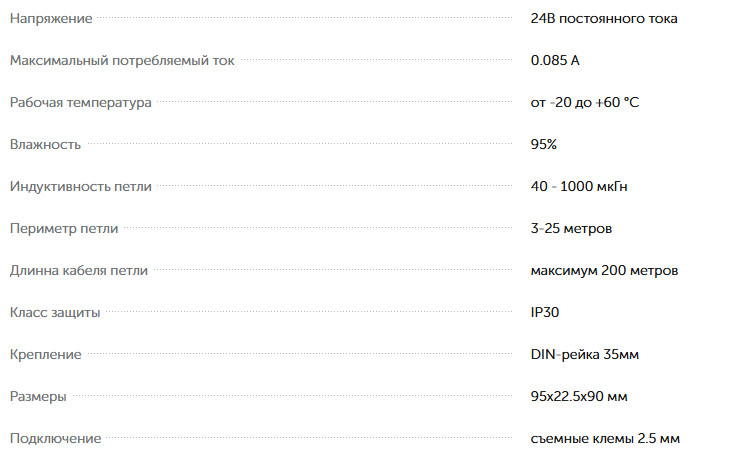Select "Максимальный потребляемый ток" label
737x468 pixels.
122,61
